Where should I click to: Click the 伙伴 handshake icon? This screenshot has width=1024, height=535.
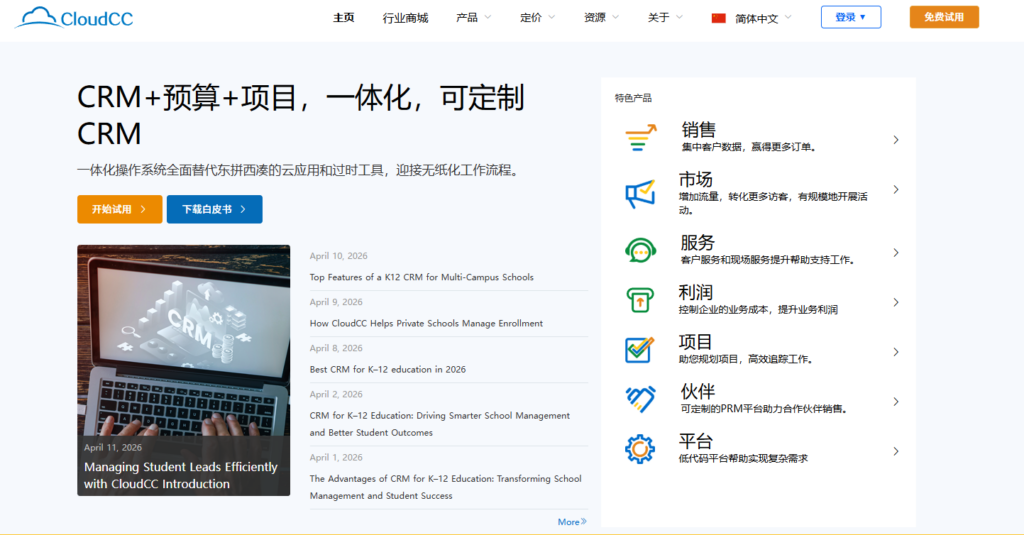pos(640,399)
